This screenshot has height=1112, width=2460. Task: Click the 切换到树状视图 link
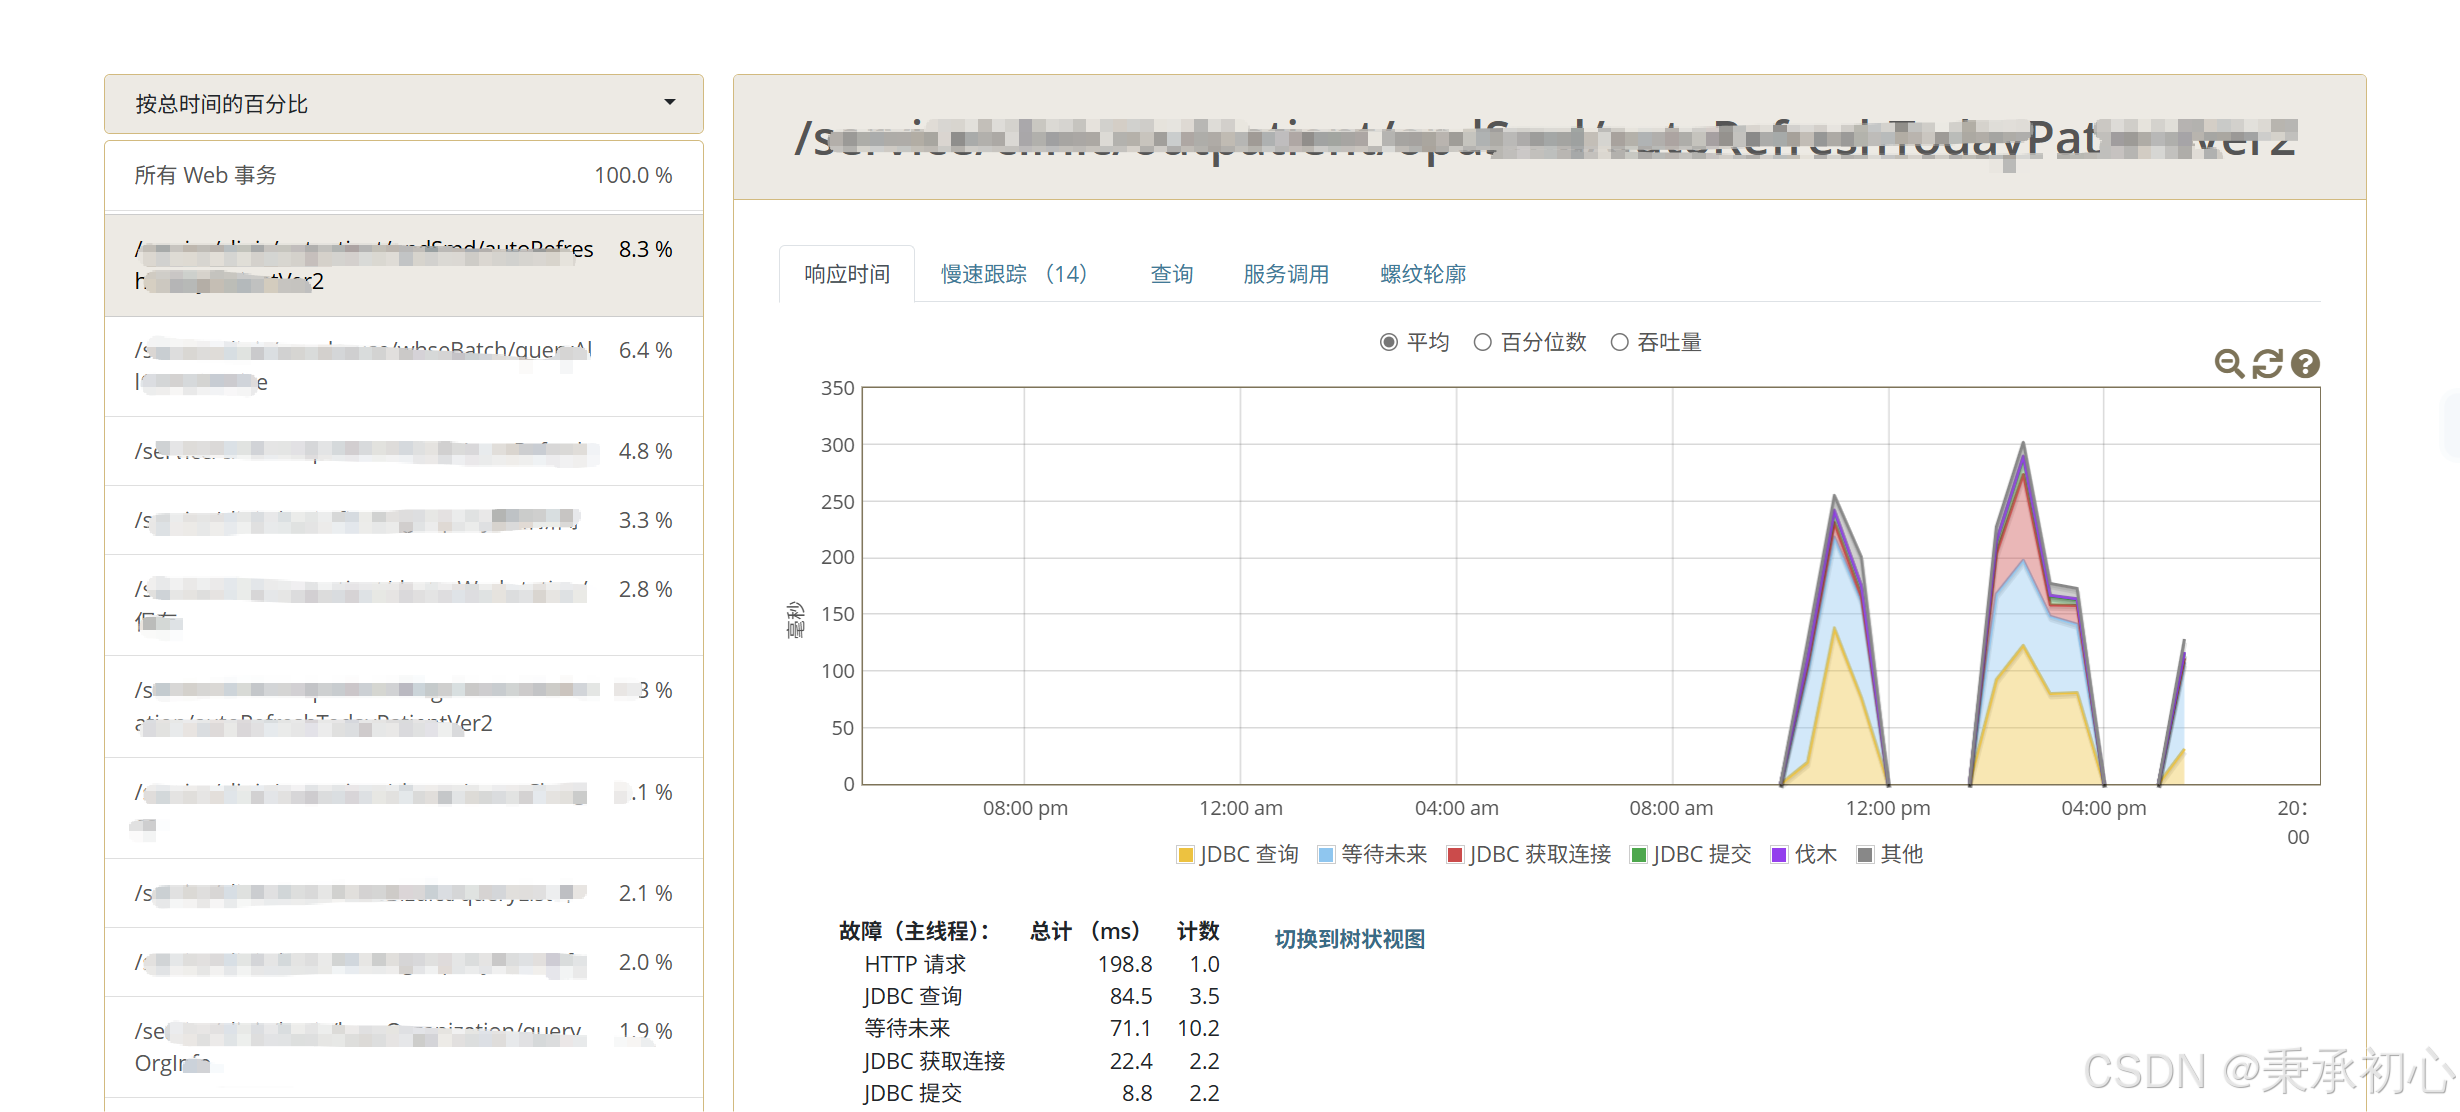coord(1349,939)
